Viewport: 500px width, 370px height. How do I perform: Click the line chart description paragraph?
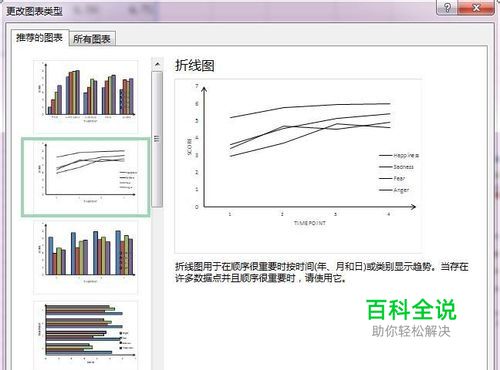click(322, 272)
